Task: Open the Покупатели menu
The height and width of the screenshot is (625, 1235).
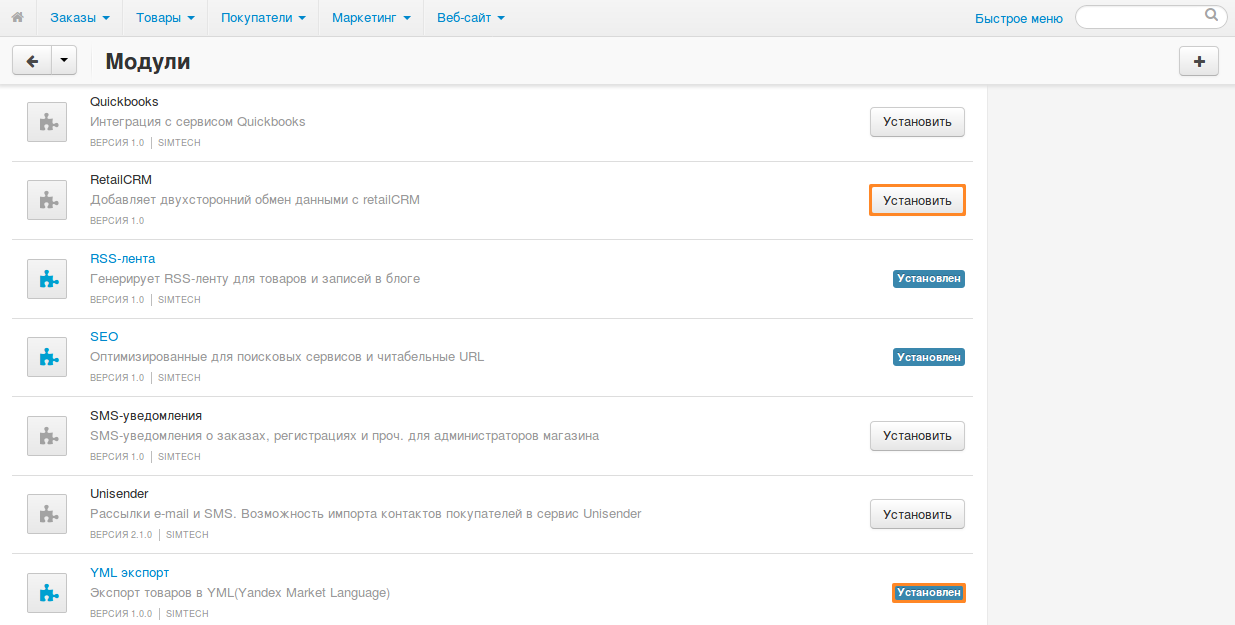Action: pos(263,18)
